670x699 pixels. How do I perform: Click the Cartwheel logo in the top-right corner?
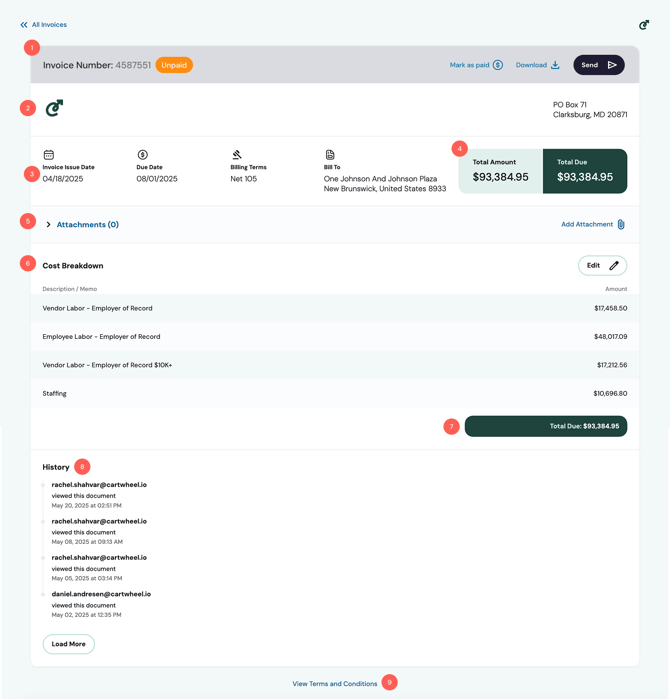(644, 25)
